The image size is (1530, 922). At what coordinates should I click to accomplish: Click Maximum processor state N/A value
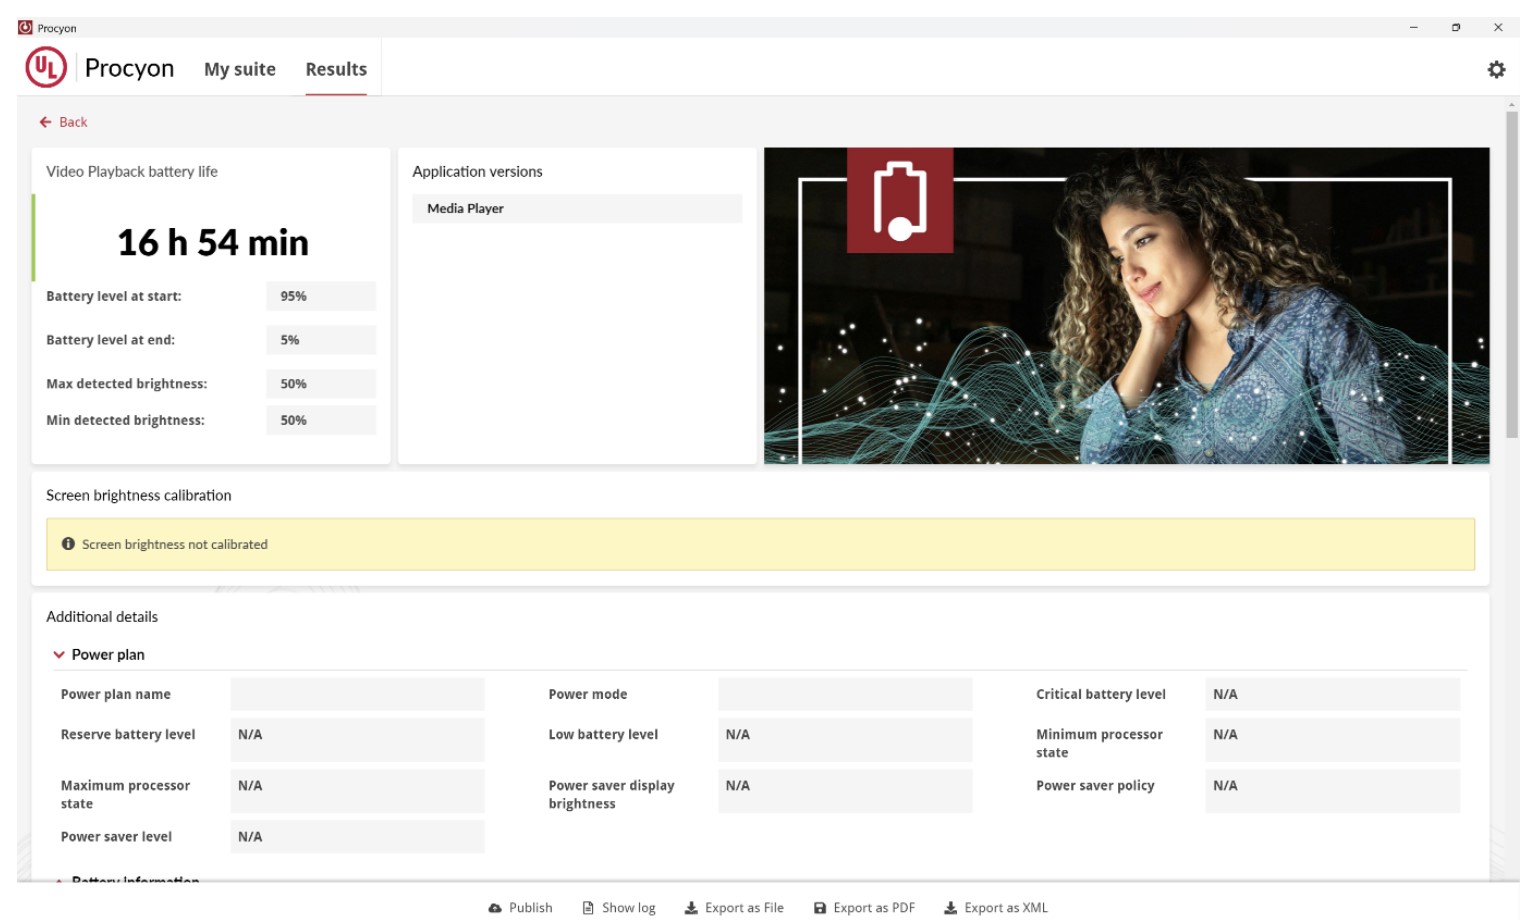click(357, 791)
